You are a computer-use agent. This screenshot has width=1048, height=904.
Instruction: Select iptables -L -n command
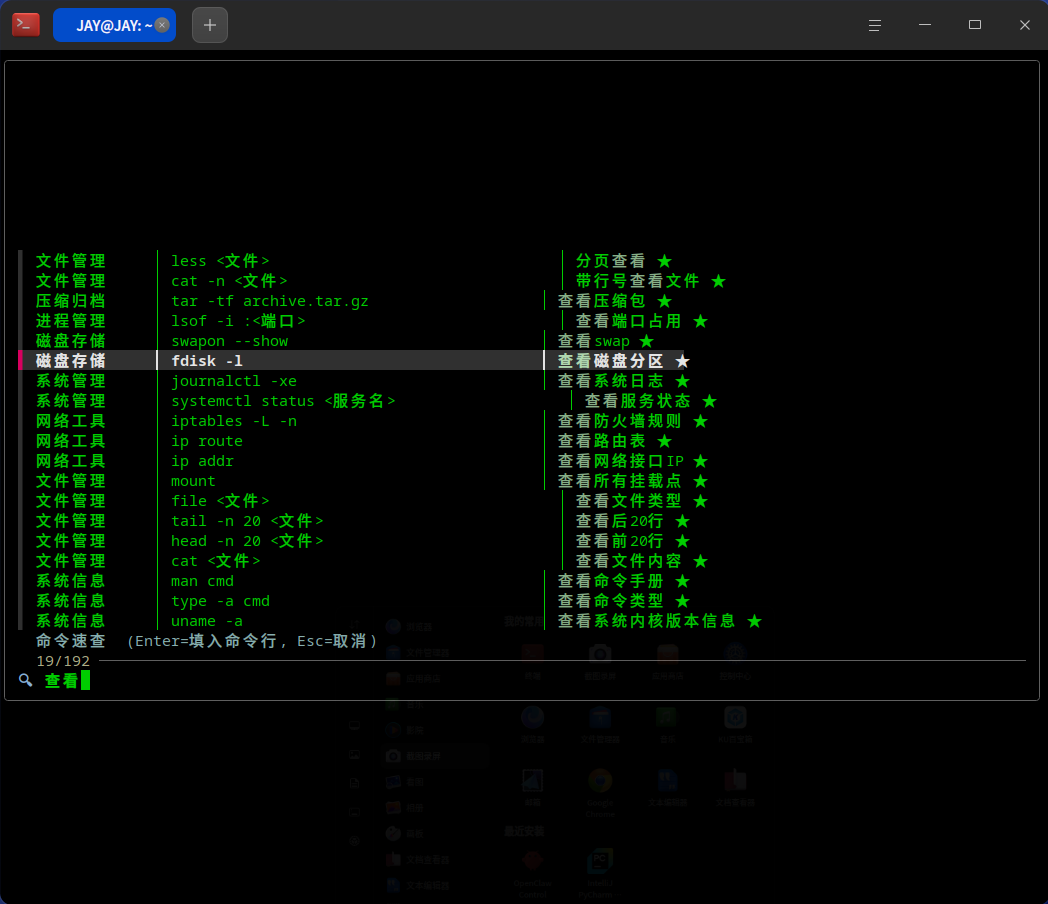pos(233,421)
